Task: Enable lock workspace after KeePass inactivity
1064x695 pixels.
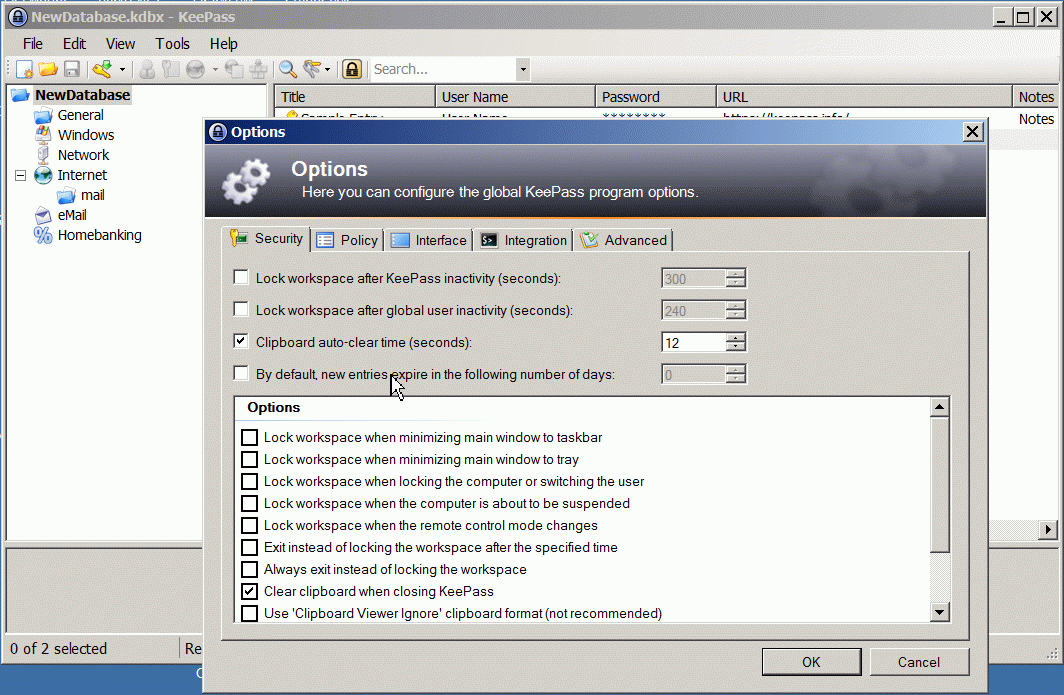Action: coord(241,277)
